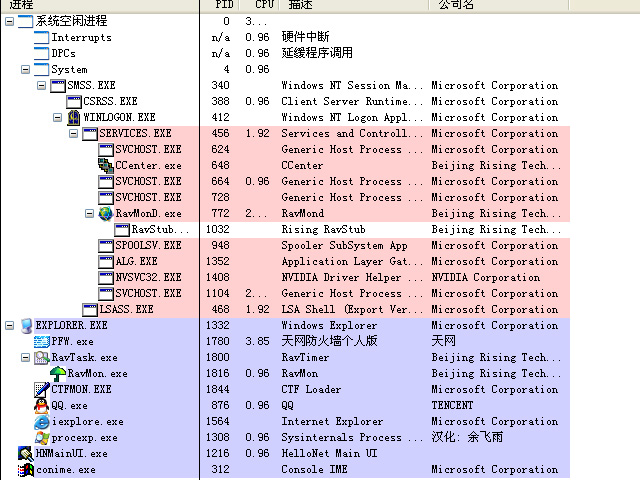The width and height of the screenshot is (640, 480).
Task: Click the RavStub process icon
Action: (x=122, y=230)
